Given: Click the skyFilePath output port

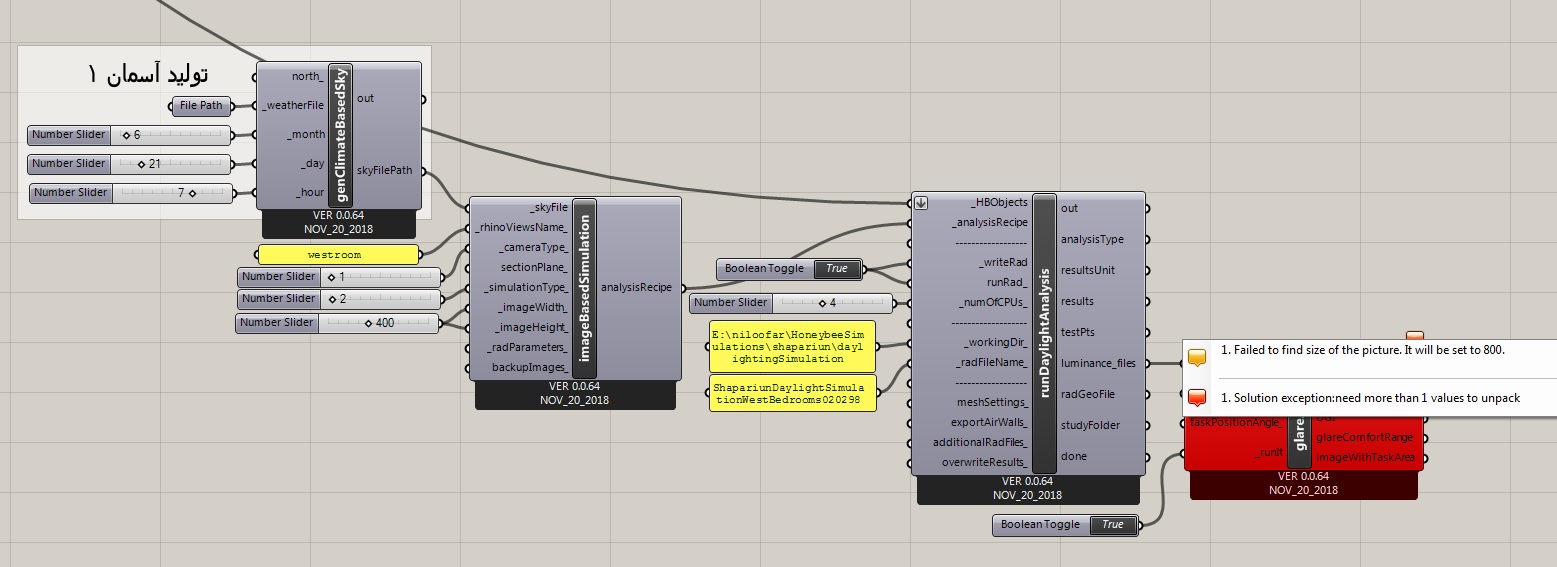Looking at the screenshot, I should [384, 171].
